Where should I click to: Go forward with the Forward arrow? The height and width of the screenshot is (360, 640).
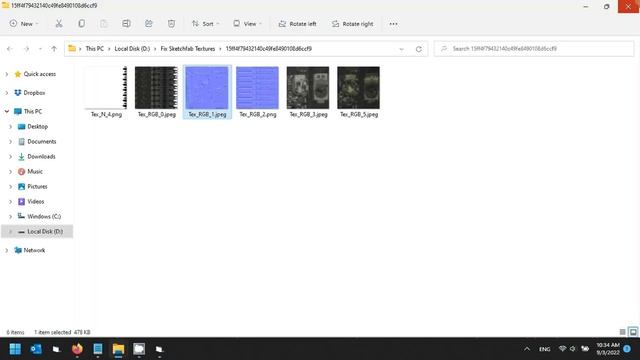coord(27,49)
